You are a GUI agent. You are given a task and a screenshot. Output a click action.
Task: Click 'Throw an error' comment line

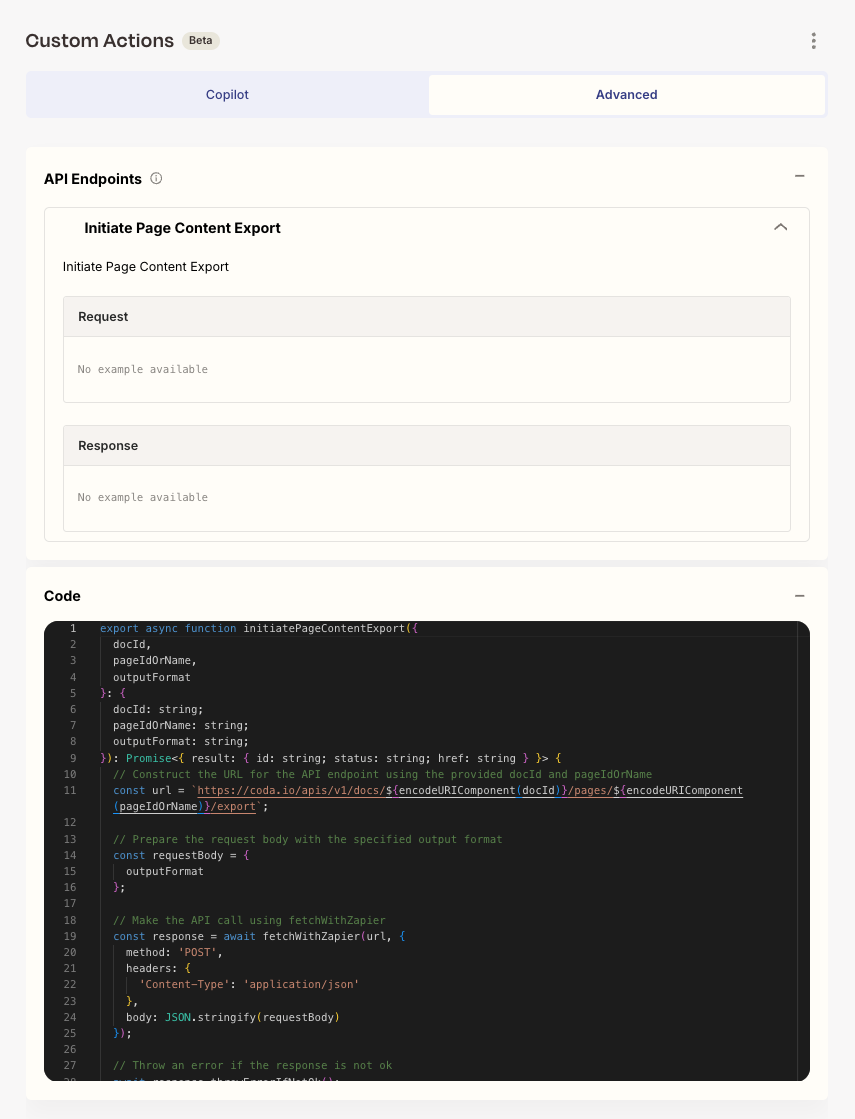tap(253, 1065)
